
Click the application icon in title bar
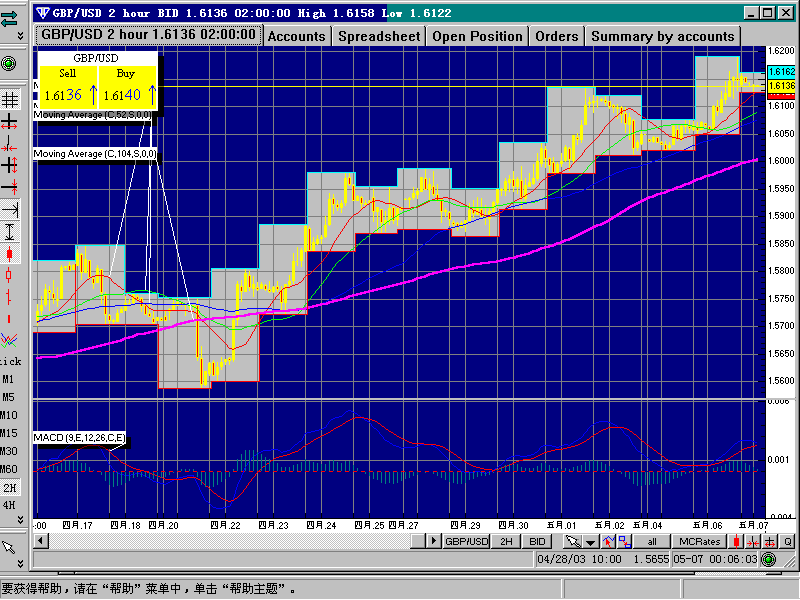(x=42, y=13)
